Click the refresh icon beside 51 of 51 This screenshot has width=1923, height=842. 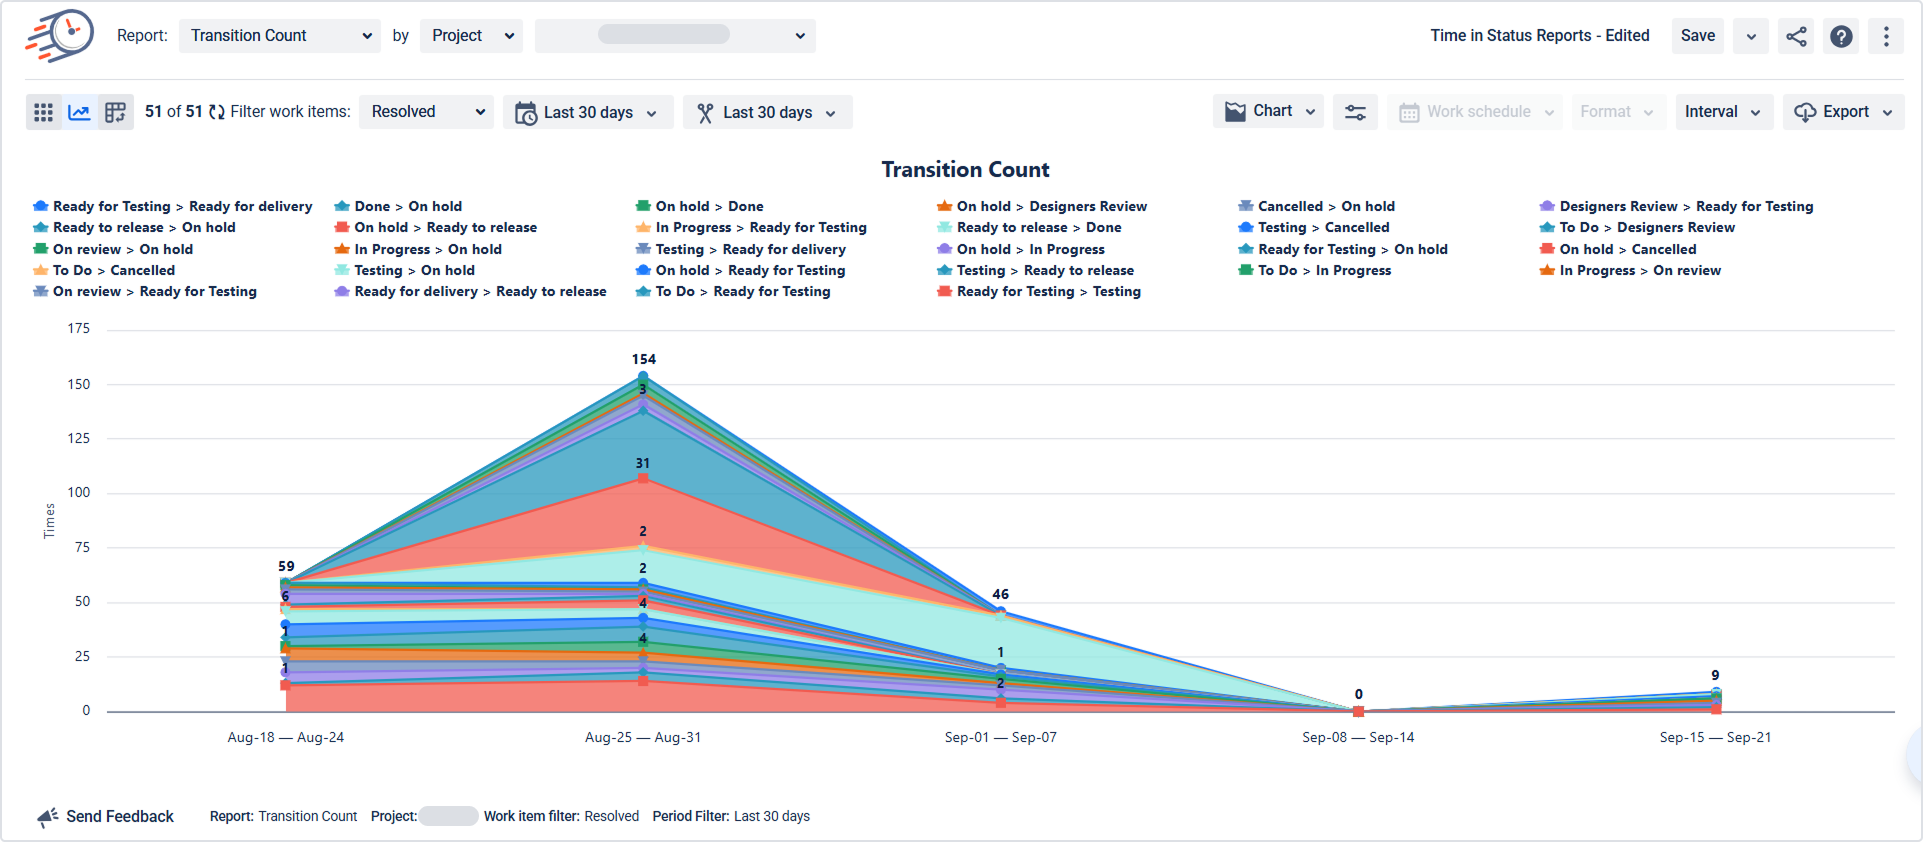tap(217, 112)
